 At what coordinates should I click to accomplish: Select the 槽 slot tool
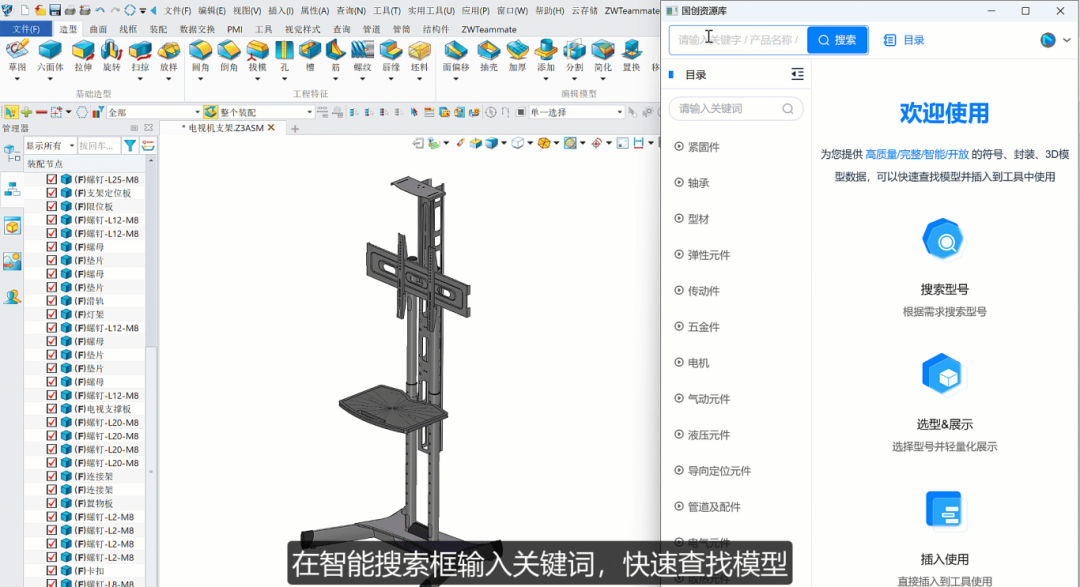click(310, 56)
